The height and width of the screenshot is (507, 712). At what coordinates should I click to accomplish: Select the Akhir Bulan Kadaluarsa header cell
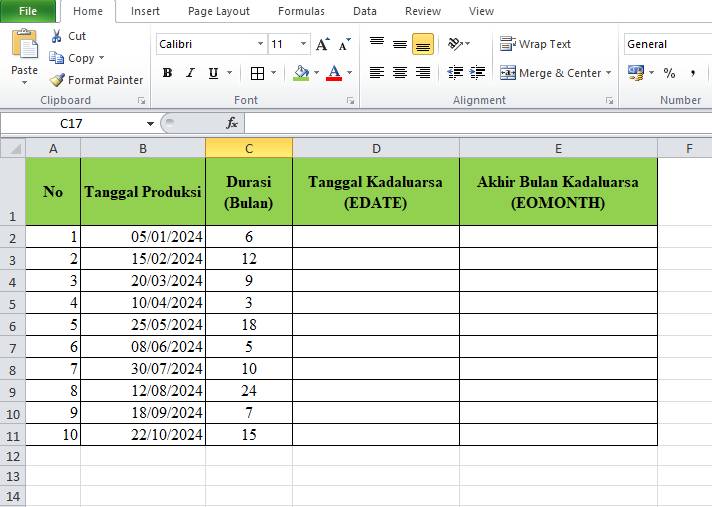coord(559,192)
